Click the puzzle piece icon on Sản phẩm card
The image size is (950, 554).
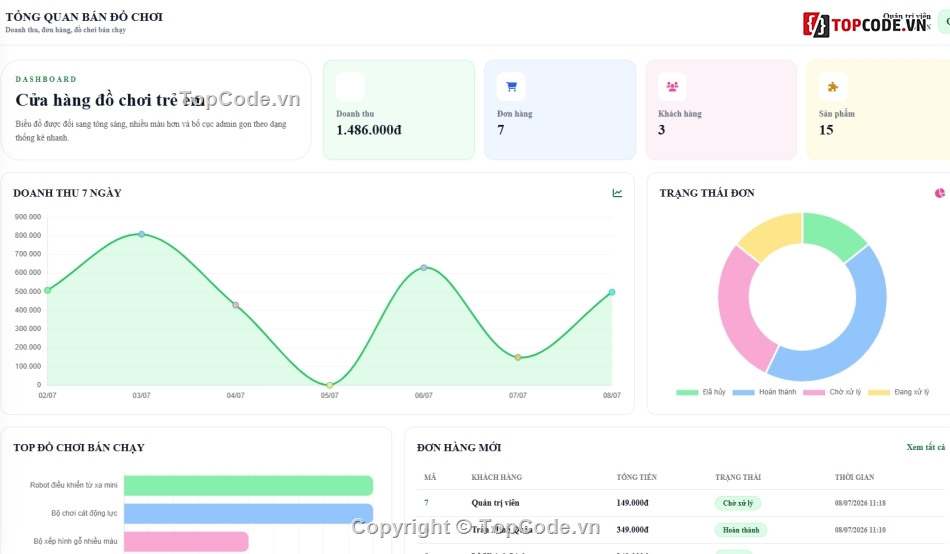(833, 87)
